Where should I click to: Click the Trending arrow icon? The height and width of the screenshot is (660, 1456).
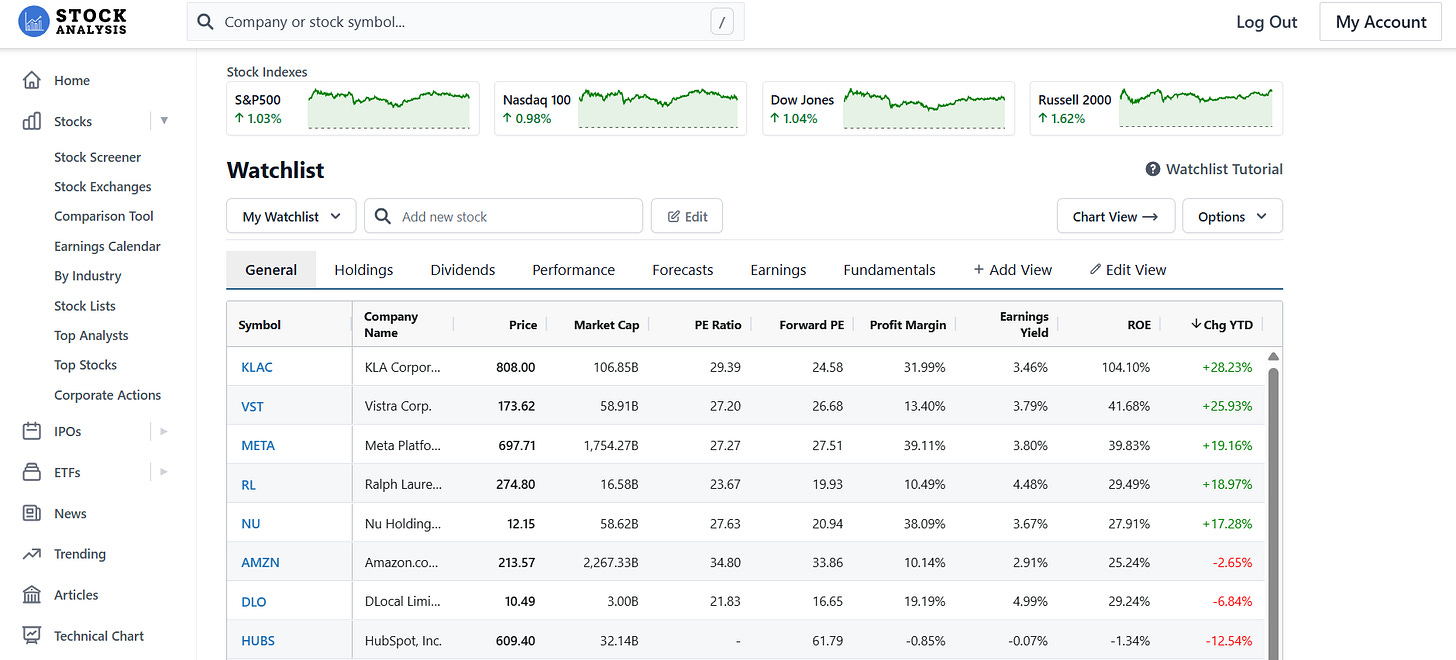tap(32, 554)
